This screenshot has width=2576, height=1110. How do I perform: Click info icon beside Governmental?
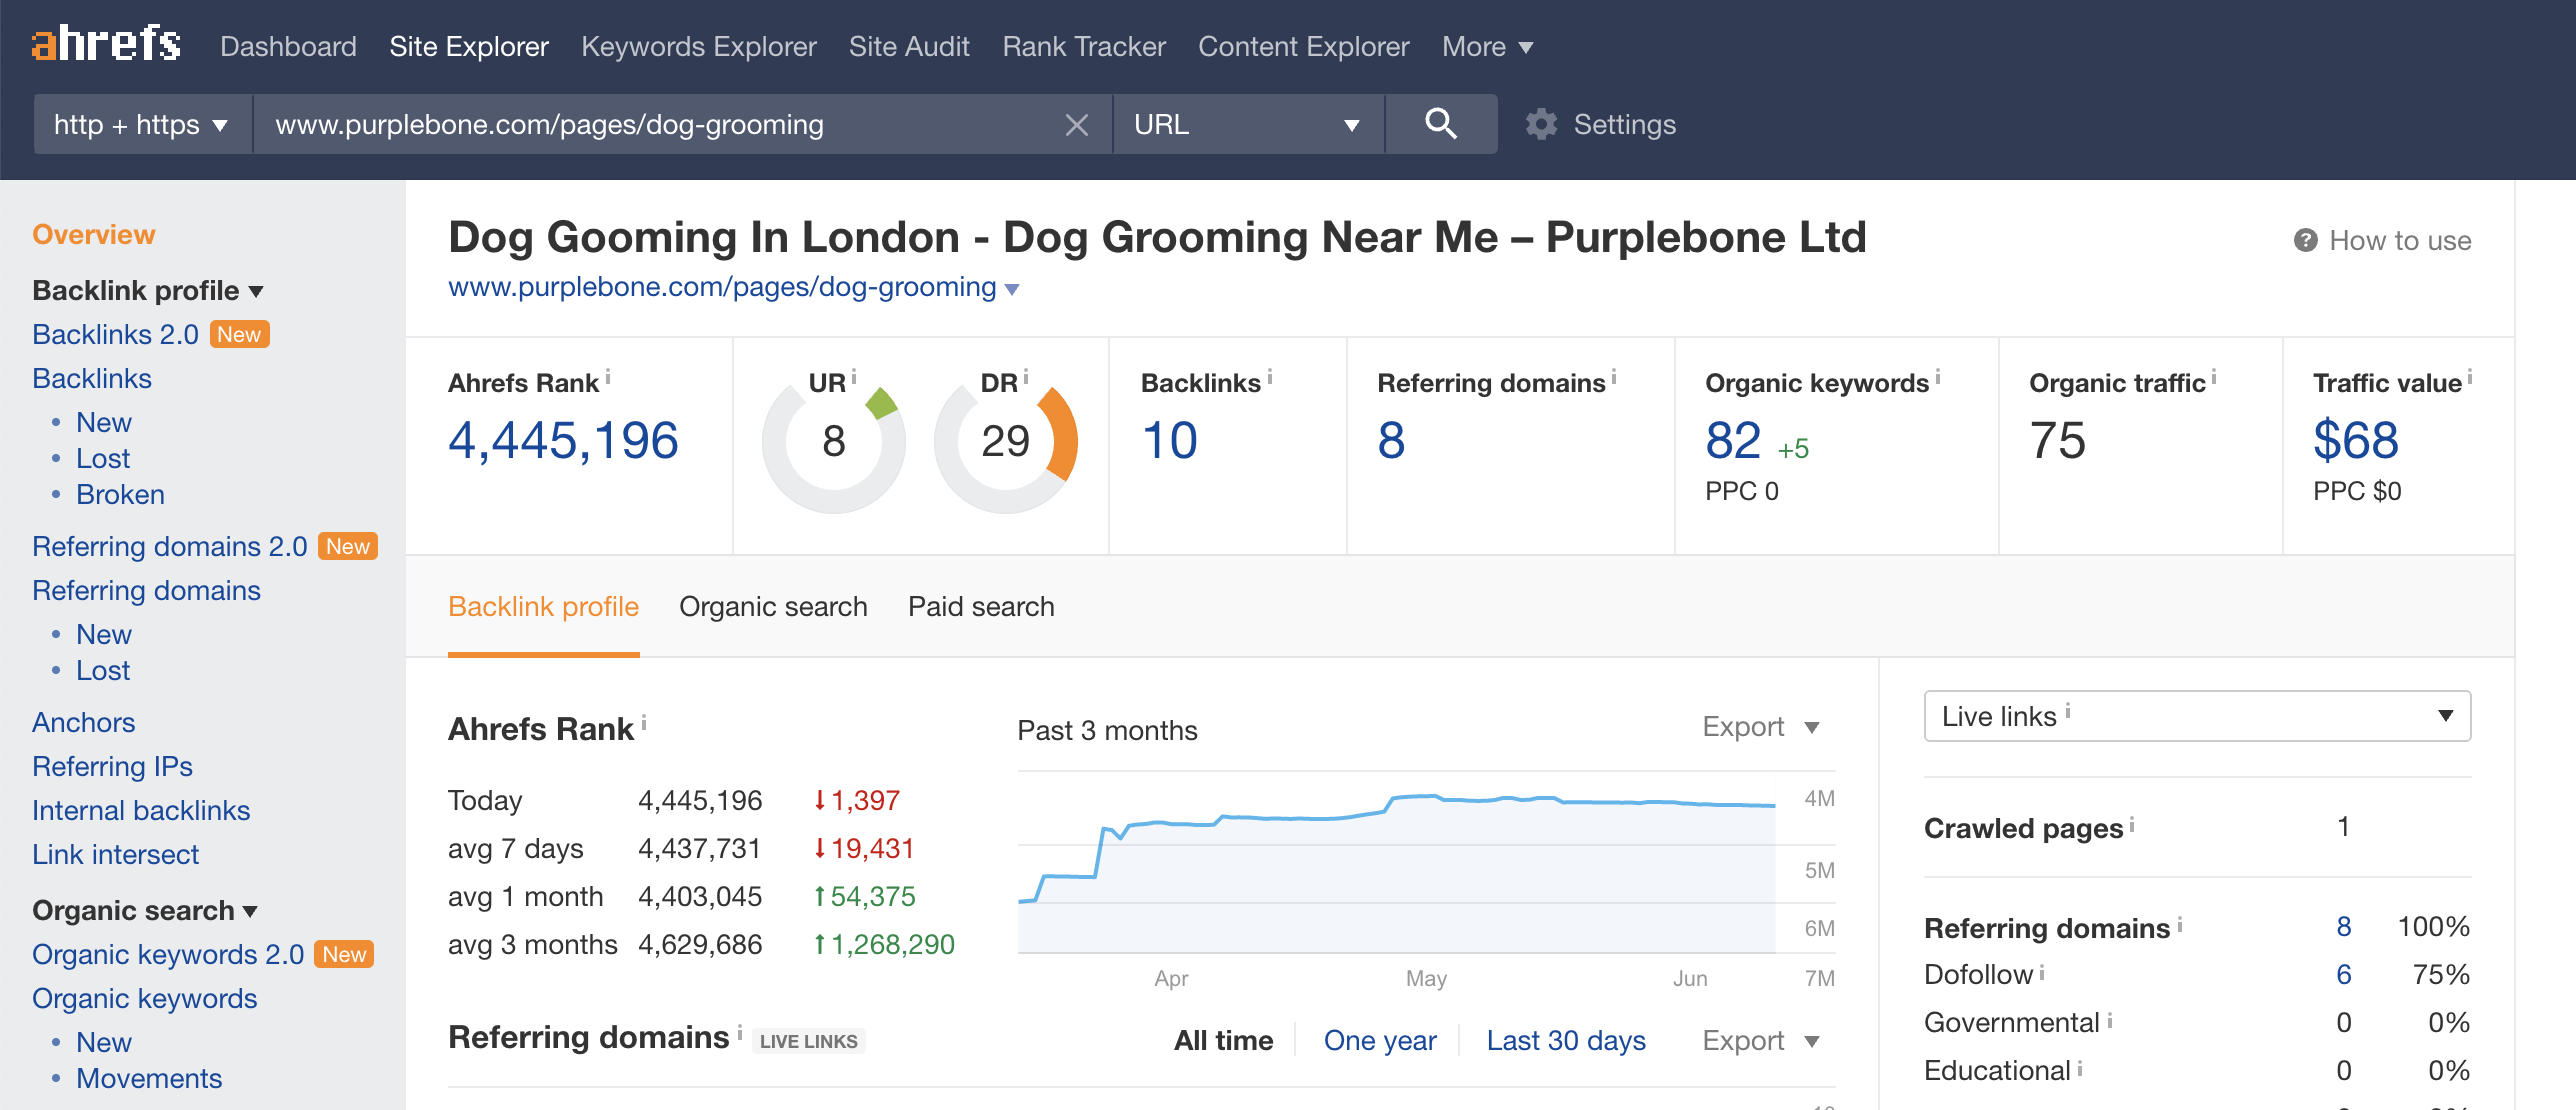click(2110, 1019)
